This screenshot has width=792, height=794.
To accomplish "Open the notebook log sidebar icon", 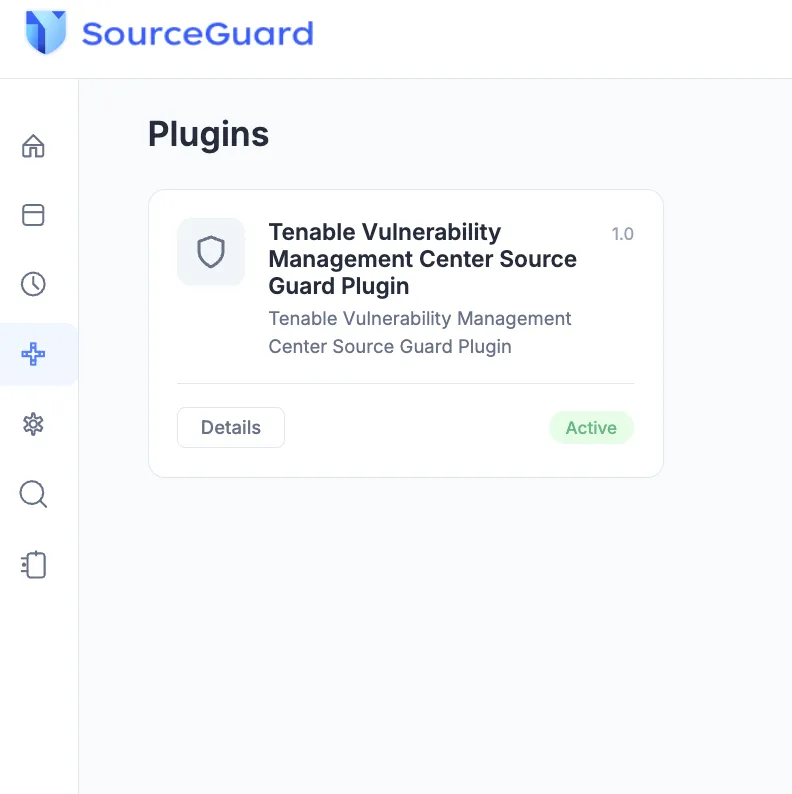I will (x=33, y=565).
